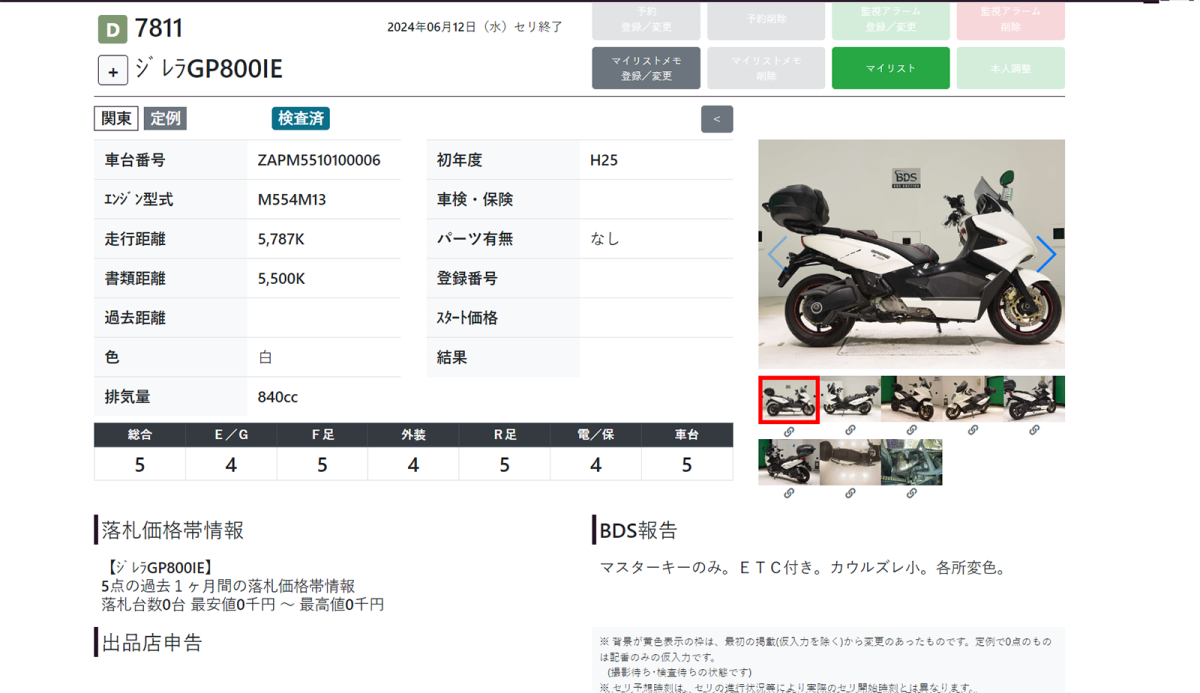This screenshot has height=693, width=1200.
Task: Click the plus button beside ジレラGP800IE
Action: click(113, 71)
